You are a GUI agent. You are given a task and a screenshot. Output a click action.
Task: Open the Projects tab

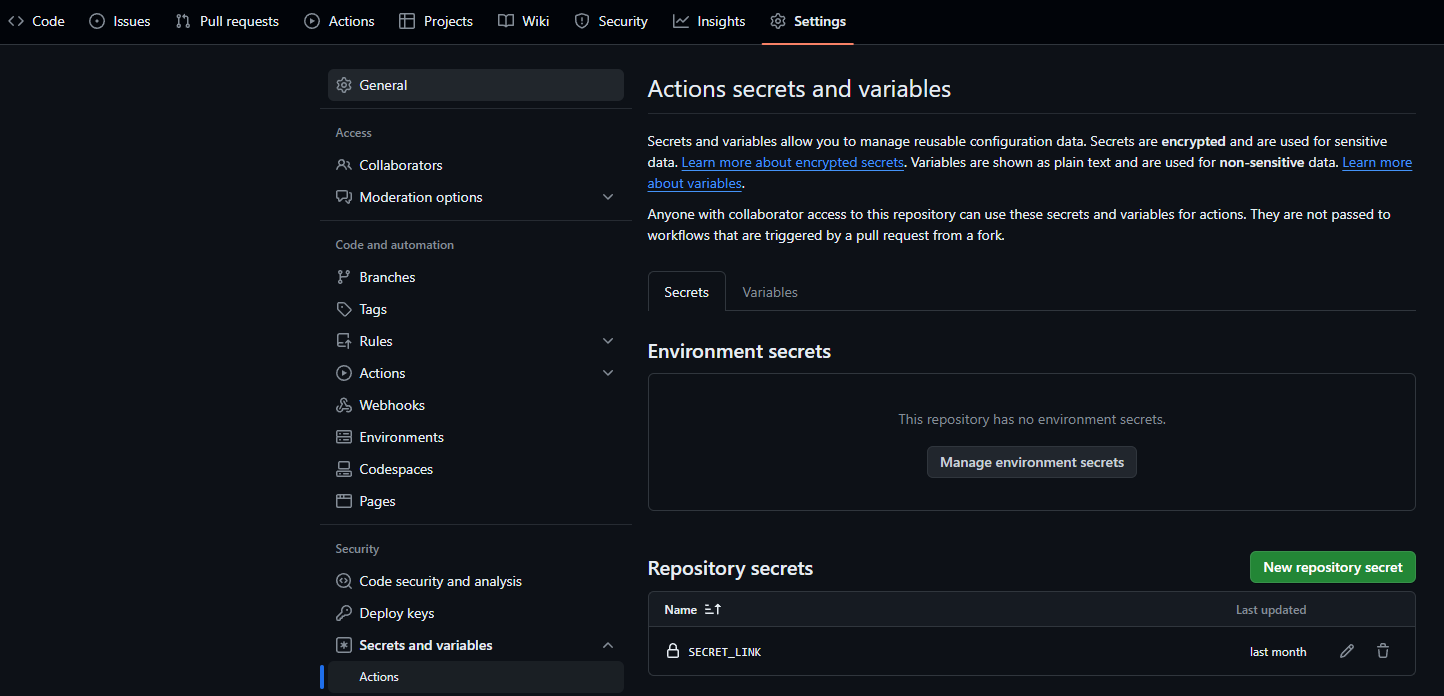click(436, 21)
